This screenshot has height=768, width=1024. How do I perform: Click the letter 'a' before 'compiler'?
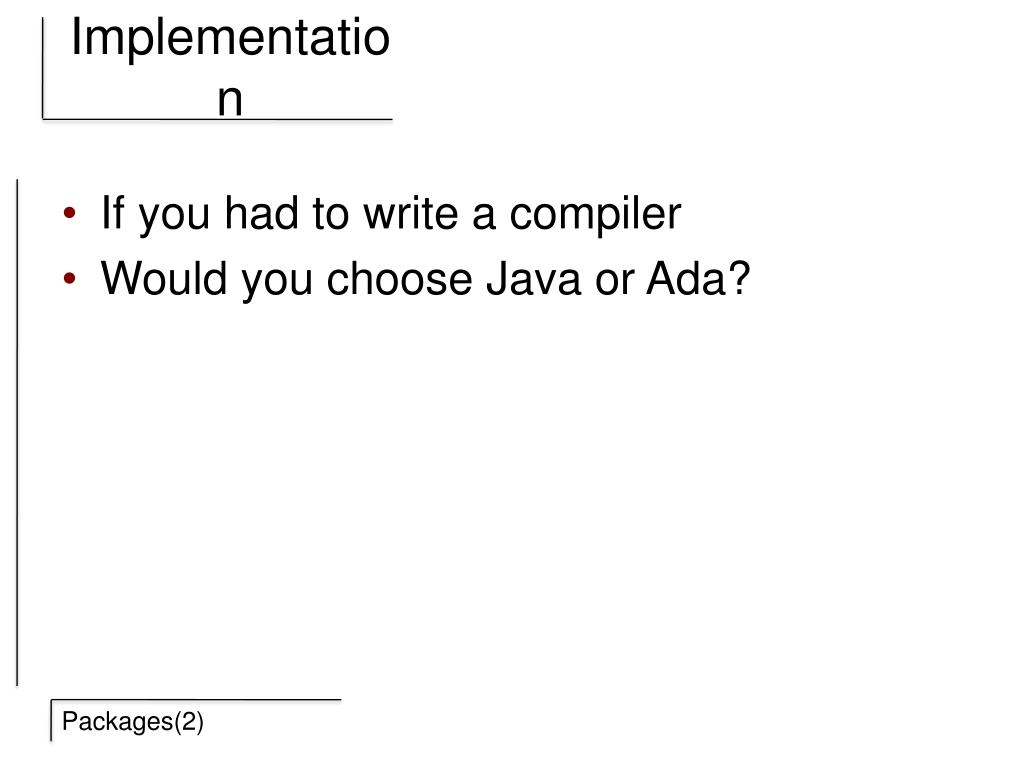tap(483, 217)
